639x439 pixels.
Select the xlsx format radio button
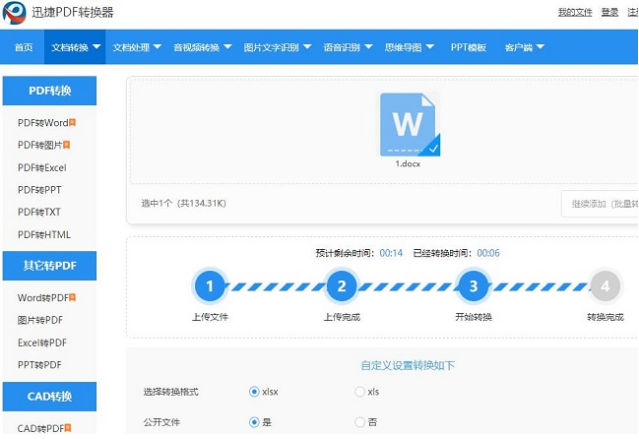(x=254, y=392)
